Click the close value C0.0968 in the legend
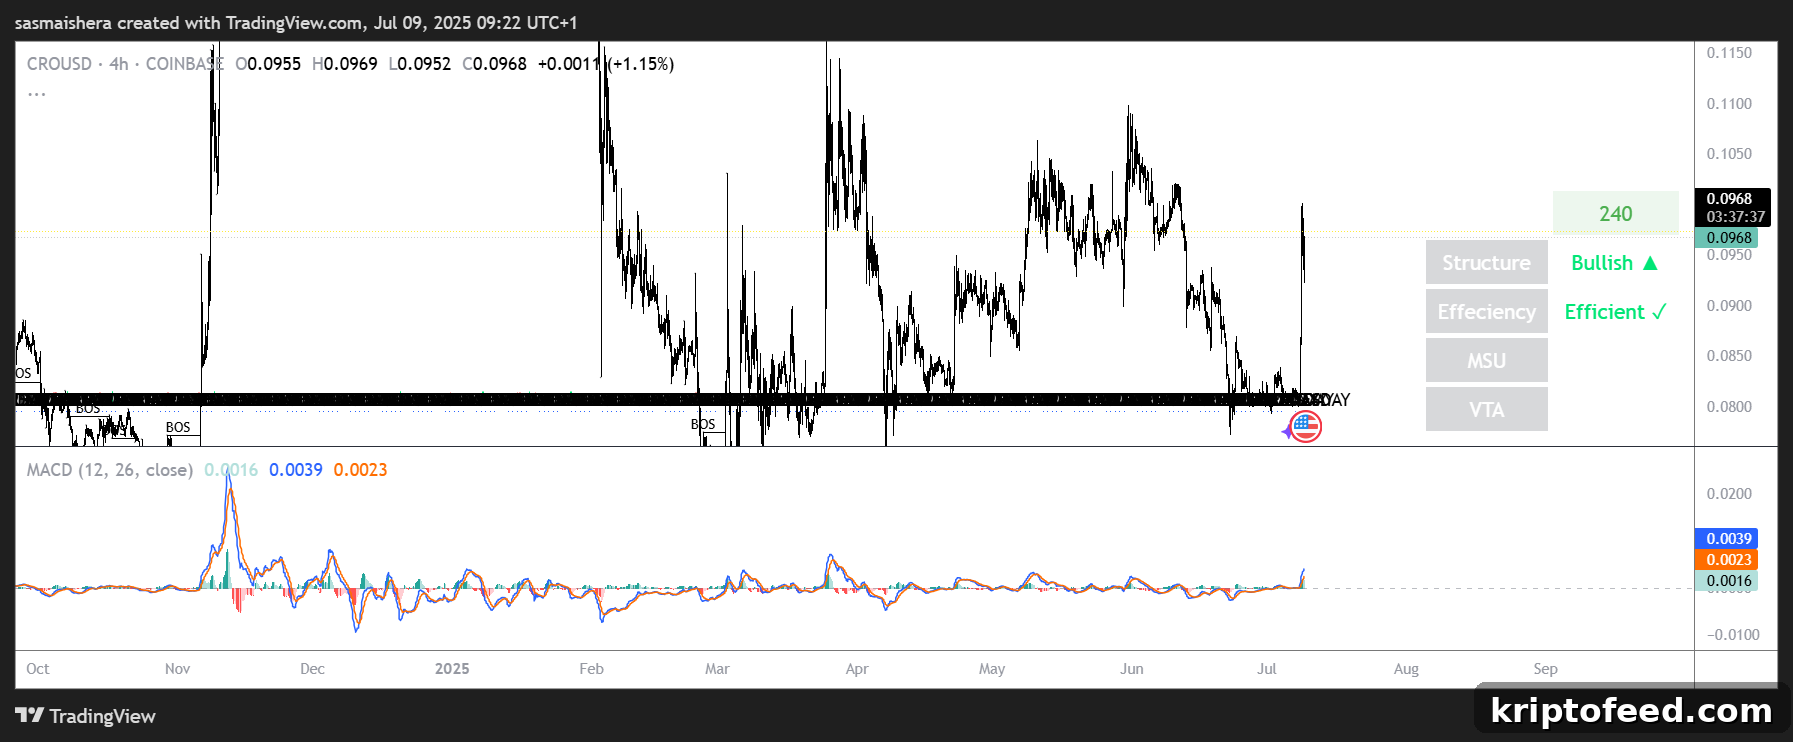 pos(495,64)
